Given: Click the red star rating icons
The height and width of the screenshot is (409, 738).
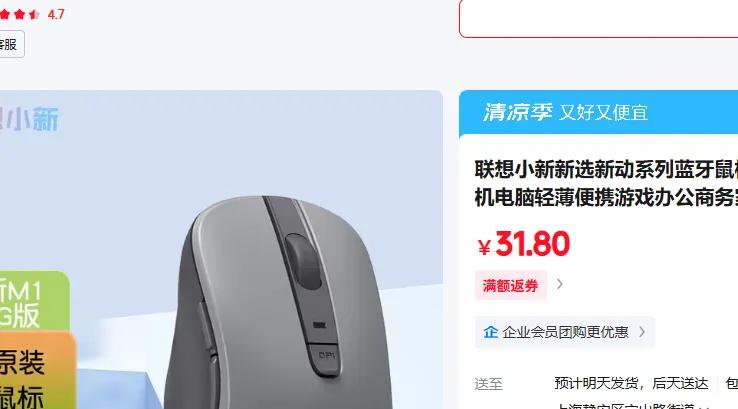Looking at the screenshot, I should [x=19, y=14].
